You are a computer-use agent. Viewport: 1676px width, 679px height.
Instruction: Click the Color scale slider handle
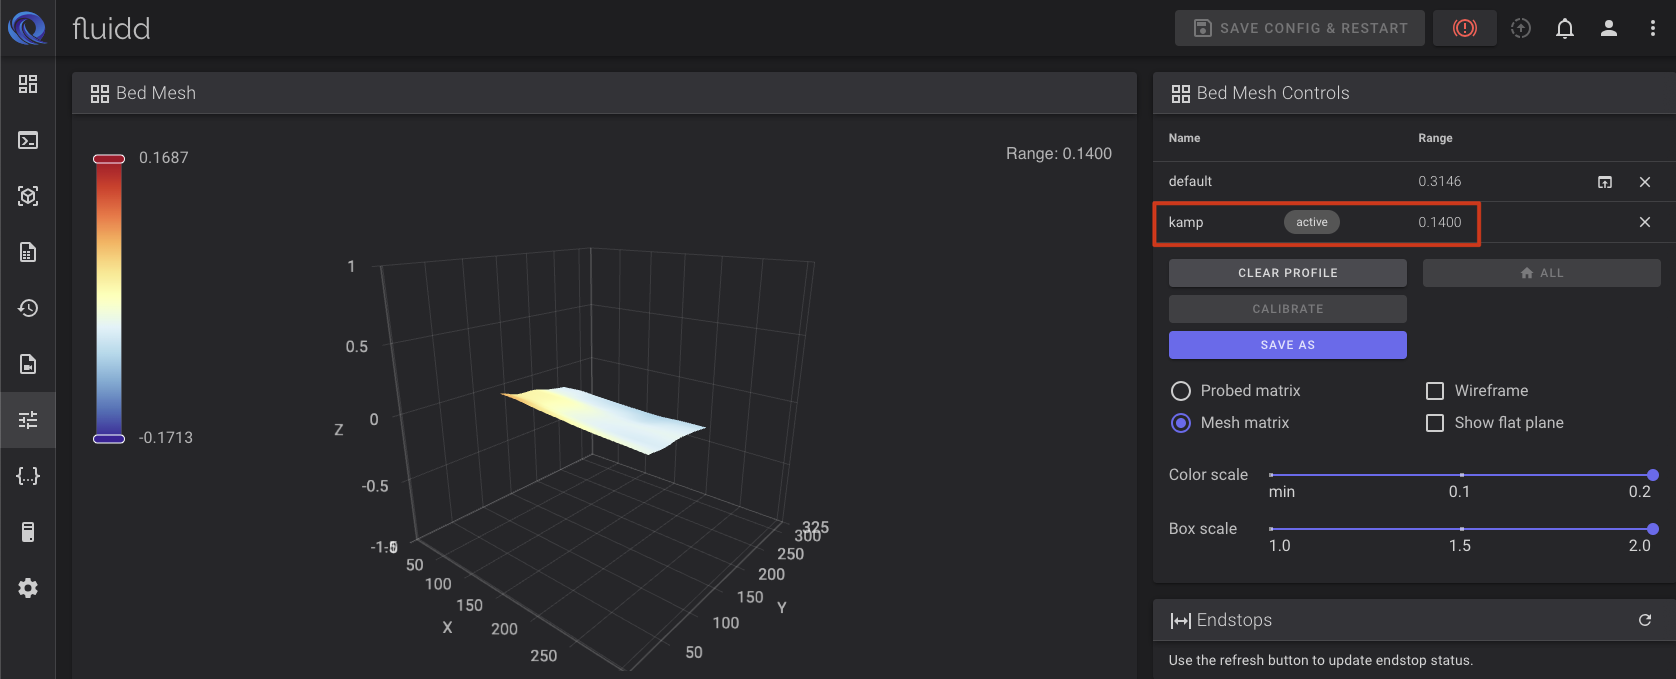(x=1652, y=475)
